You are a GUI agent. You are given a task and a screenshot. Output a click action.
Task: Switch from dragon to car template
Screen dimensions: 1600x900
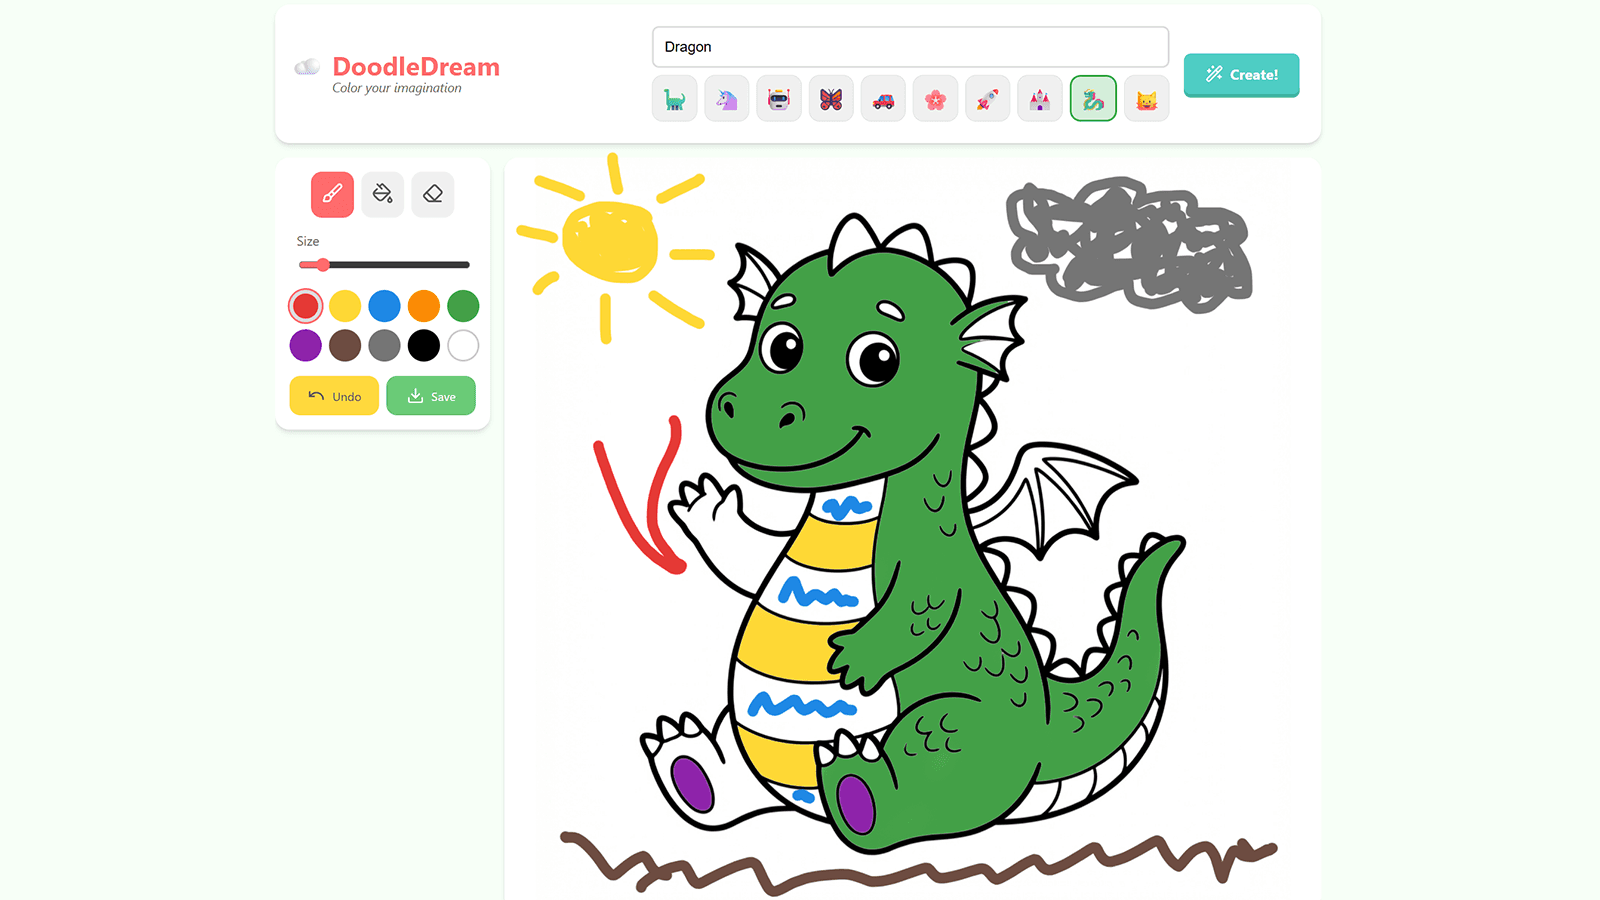click(x=883, y=98)
